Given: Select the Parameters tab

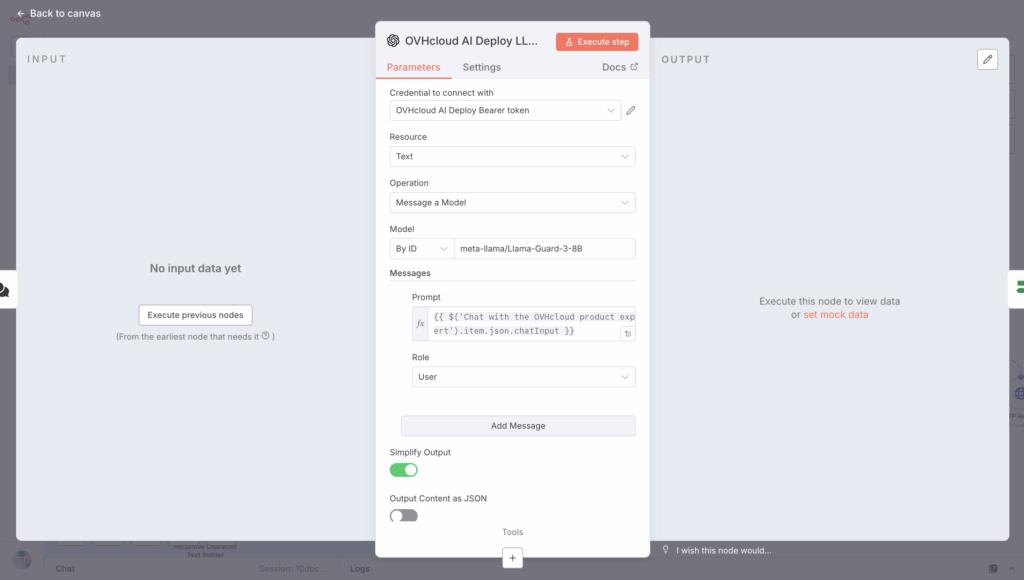Looking at the screenshot, I should pos(413,67).
